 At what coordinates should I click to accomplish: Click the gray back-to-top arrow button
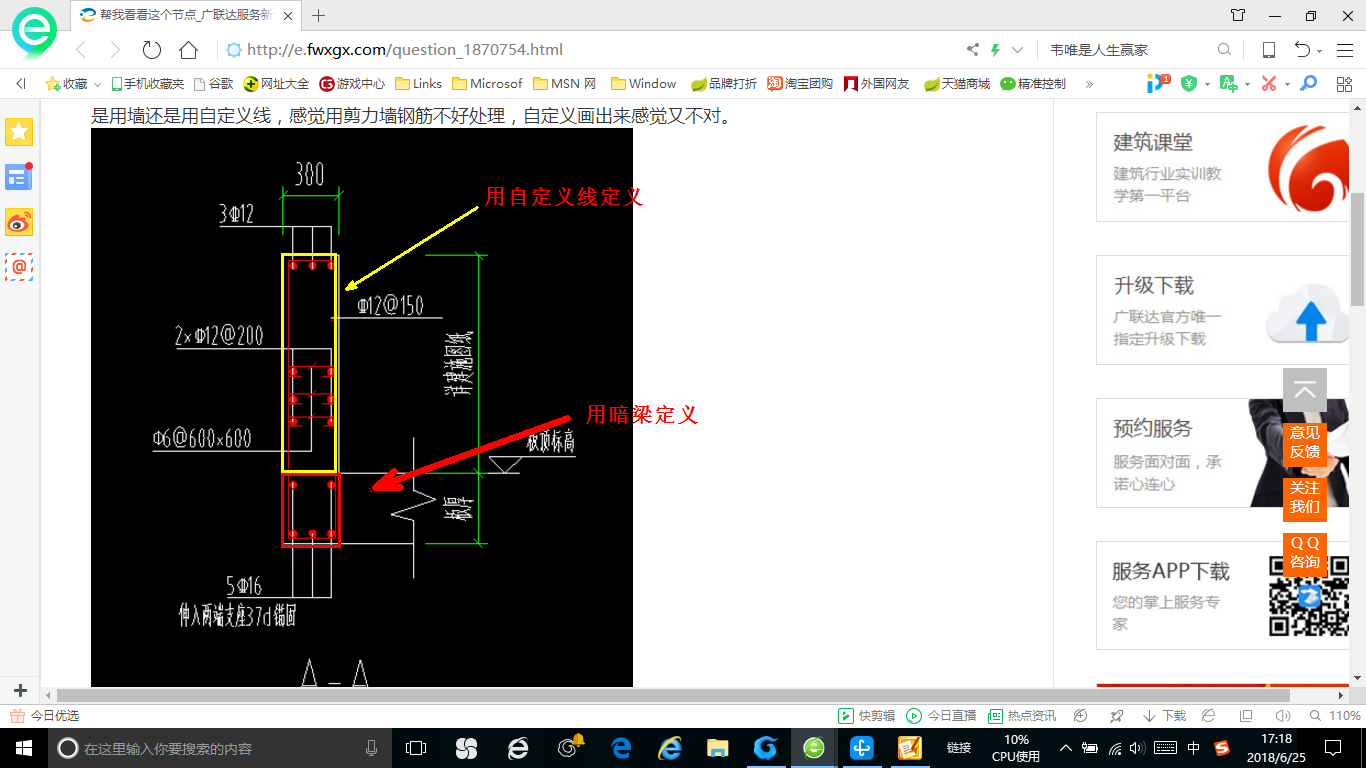(x=1305, y=390)
